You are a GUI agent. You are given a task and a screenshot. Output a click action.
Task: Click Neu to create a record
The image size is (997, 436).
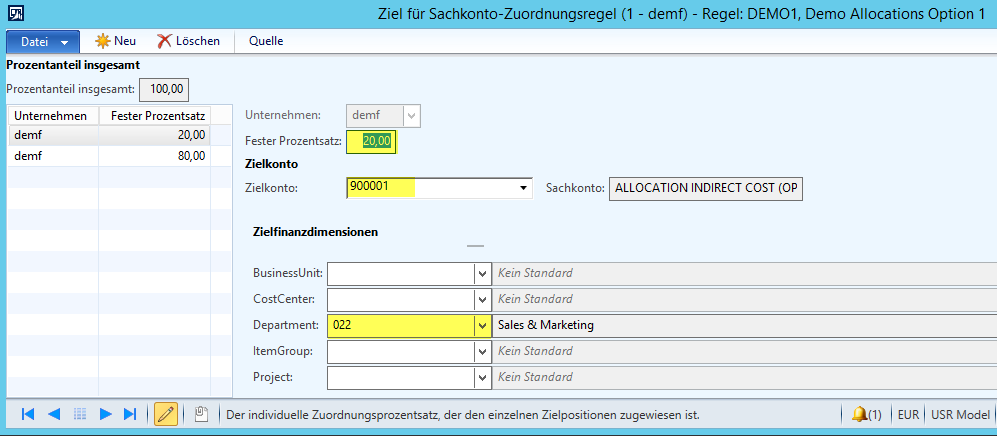click(115, 41)
